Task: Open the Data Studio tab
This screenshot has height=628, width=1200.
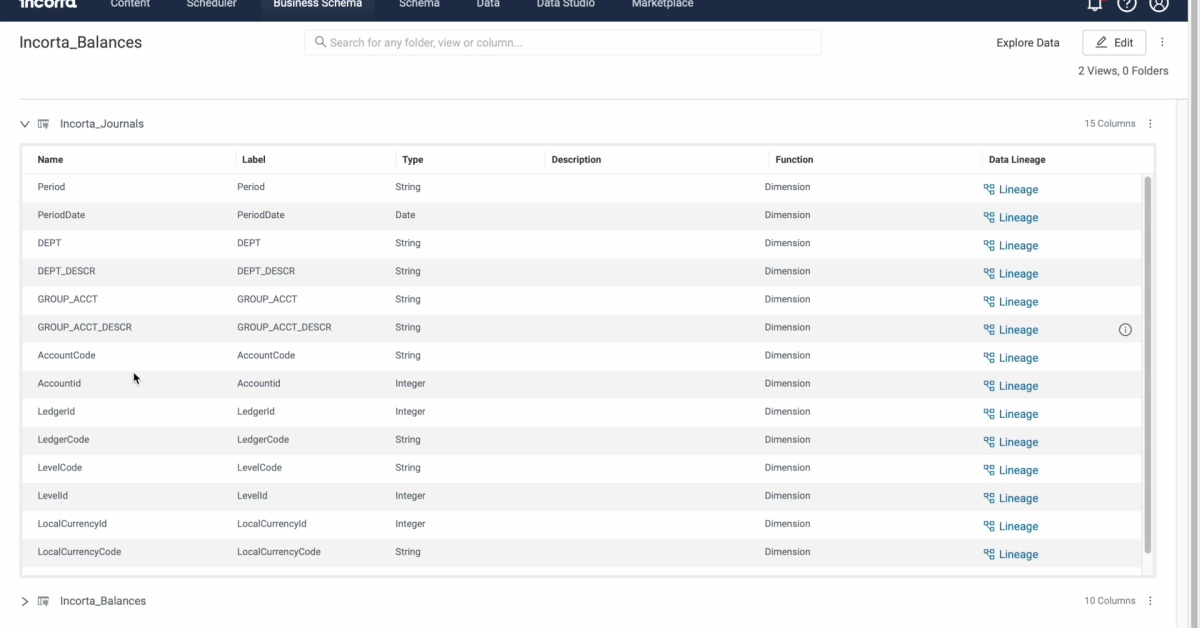Action: pos(566,5)
